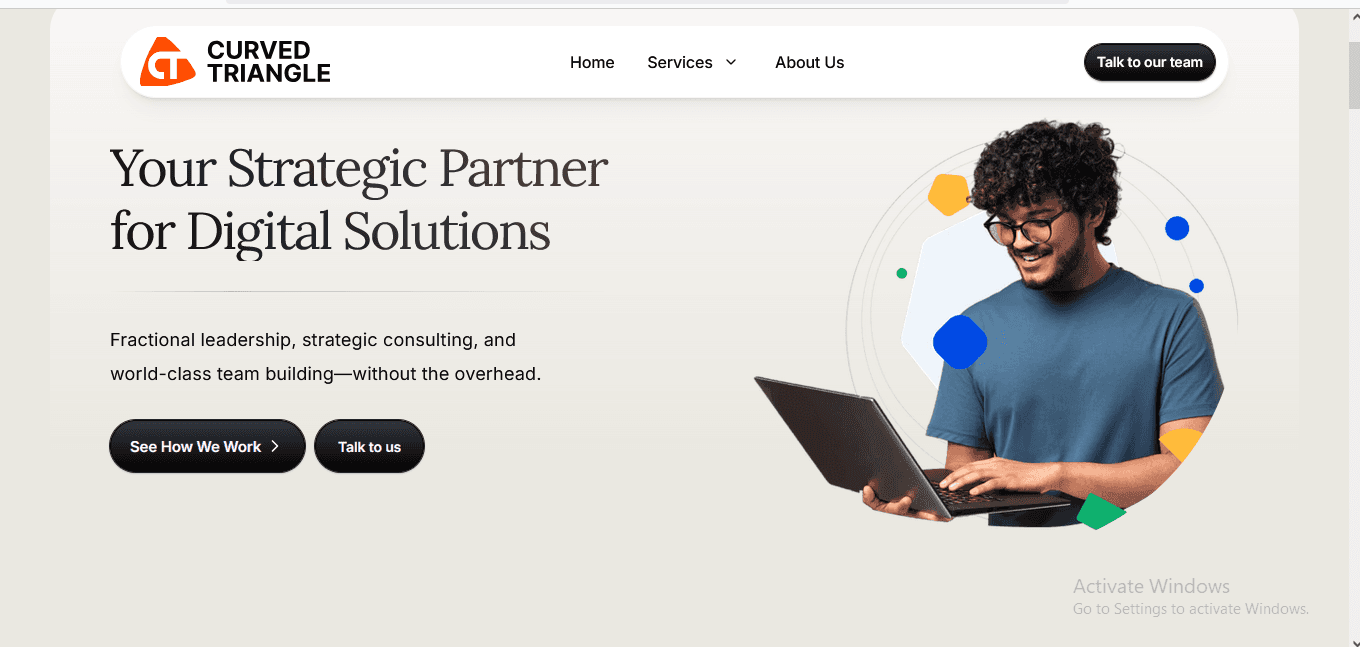Image resolution: width=1360 pixels, height=647 pixels.
Task: Click the large blue dot right of the man's face
Action: 1177,228
